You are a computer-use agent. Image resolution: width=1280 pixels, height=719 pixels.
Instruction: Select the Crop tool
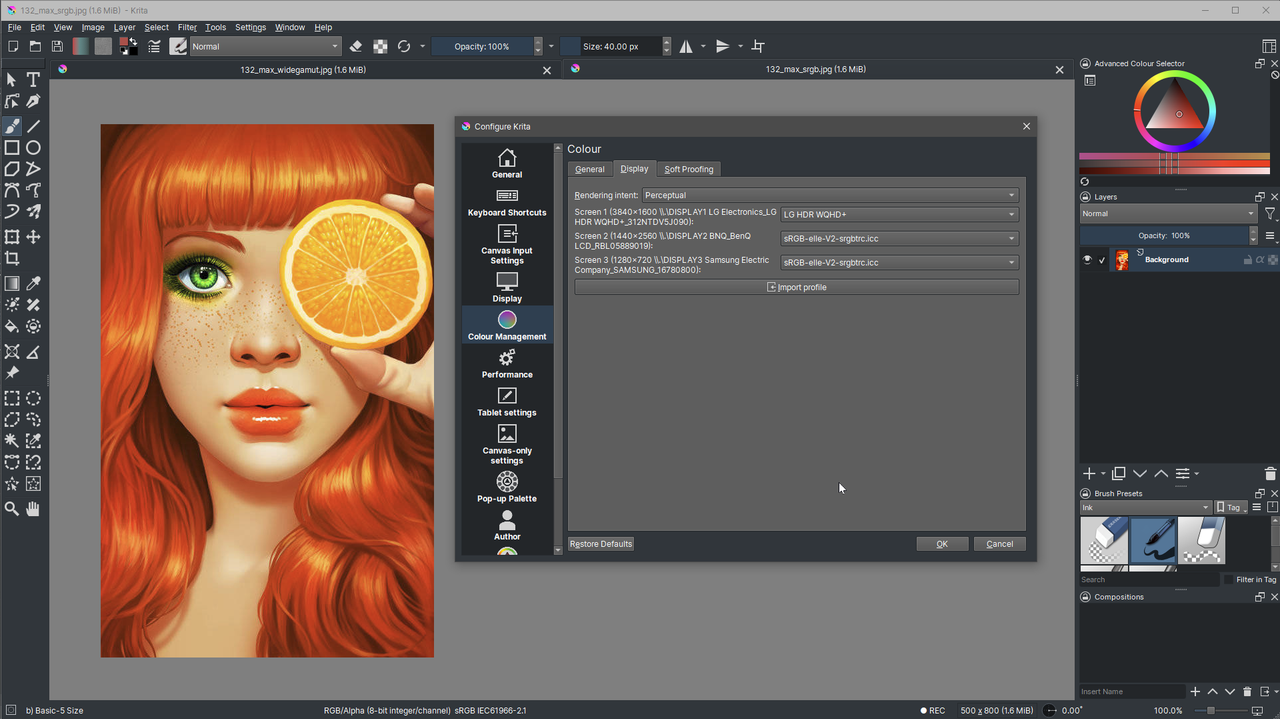point(12,258)
